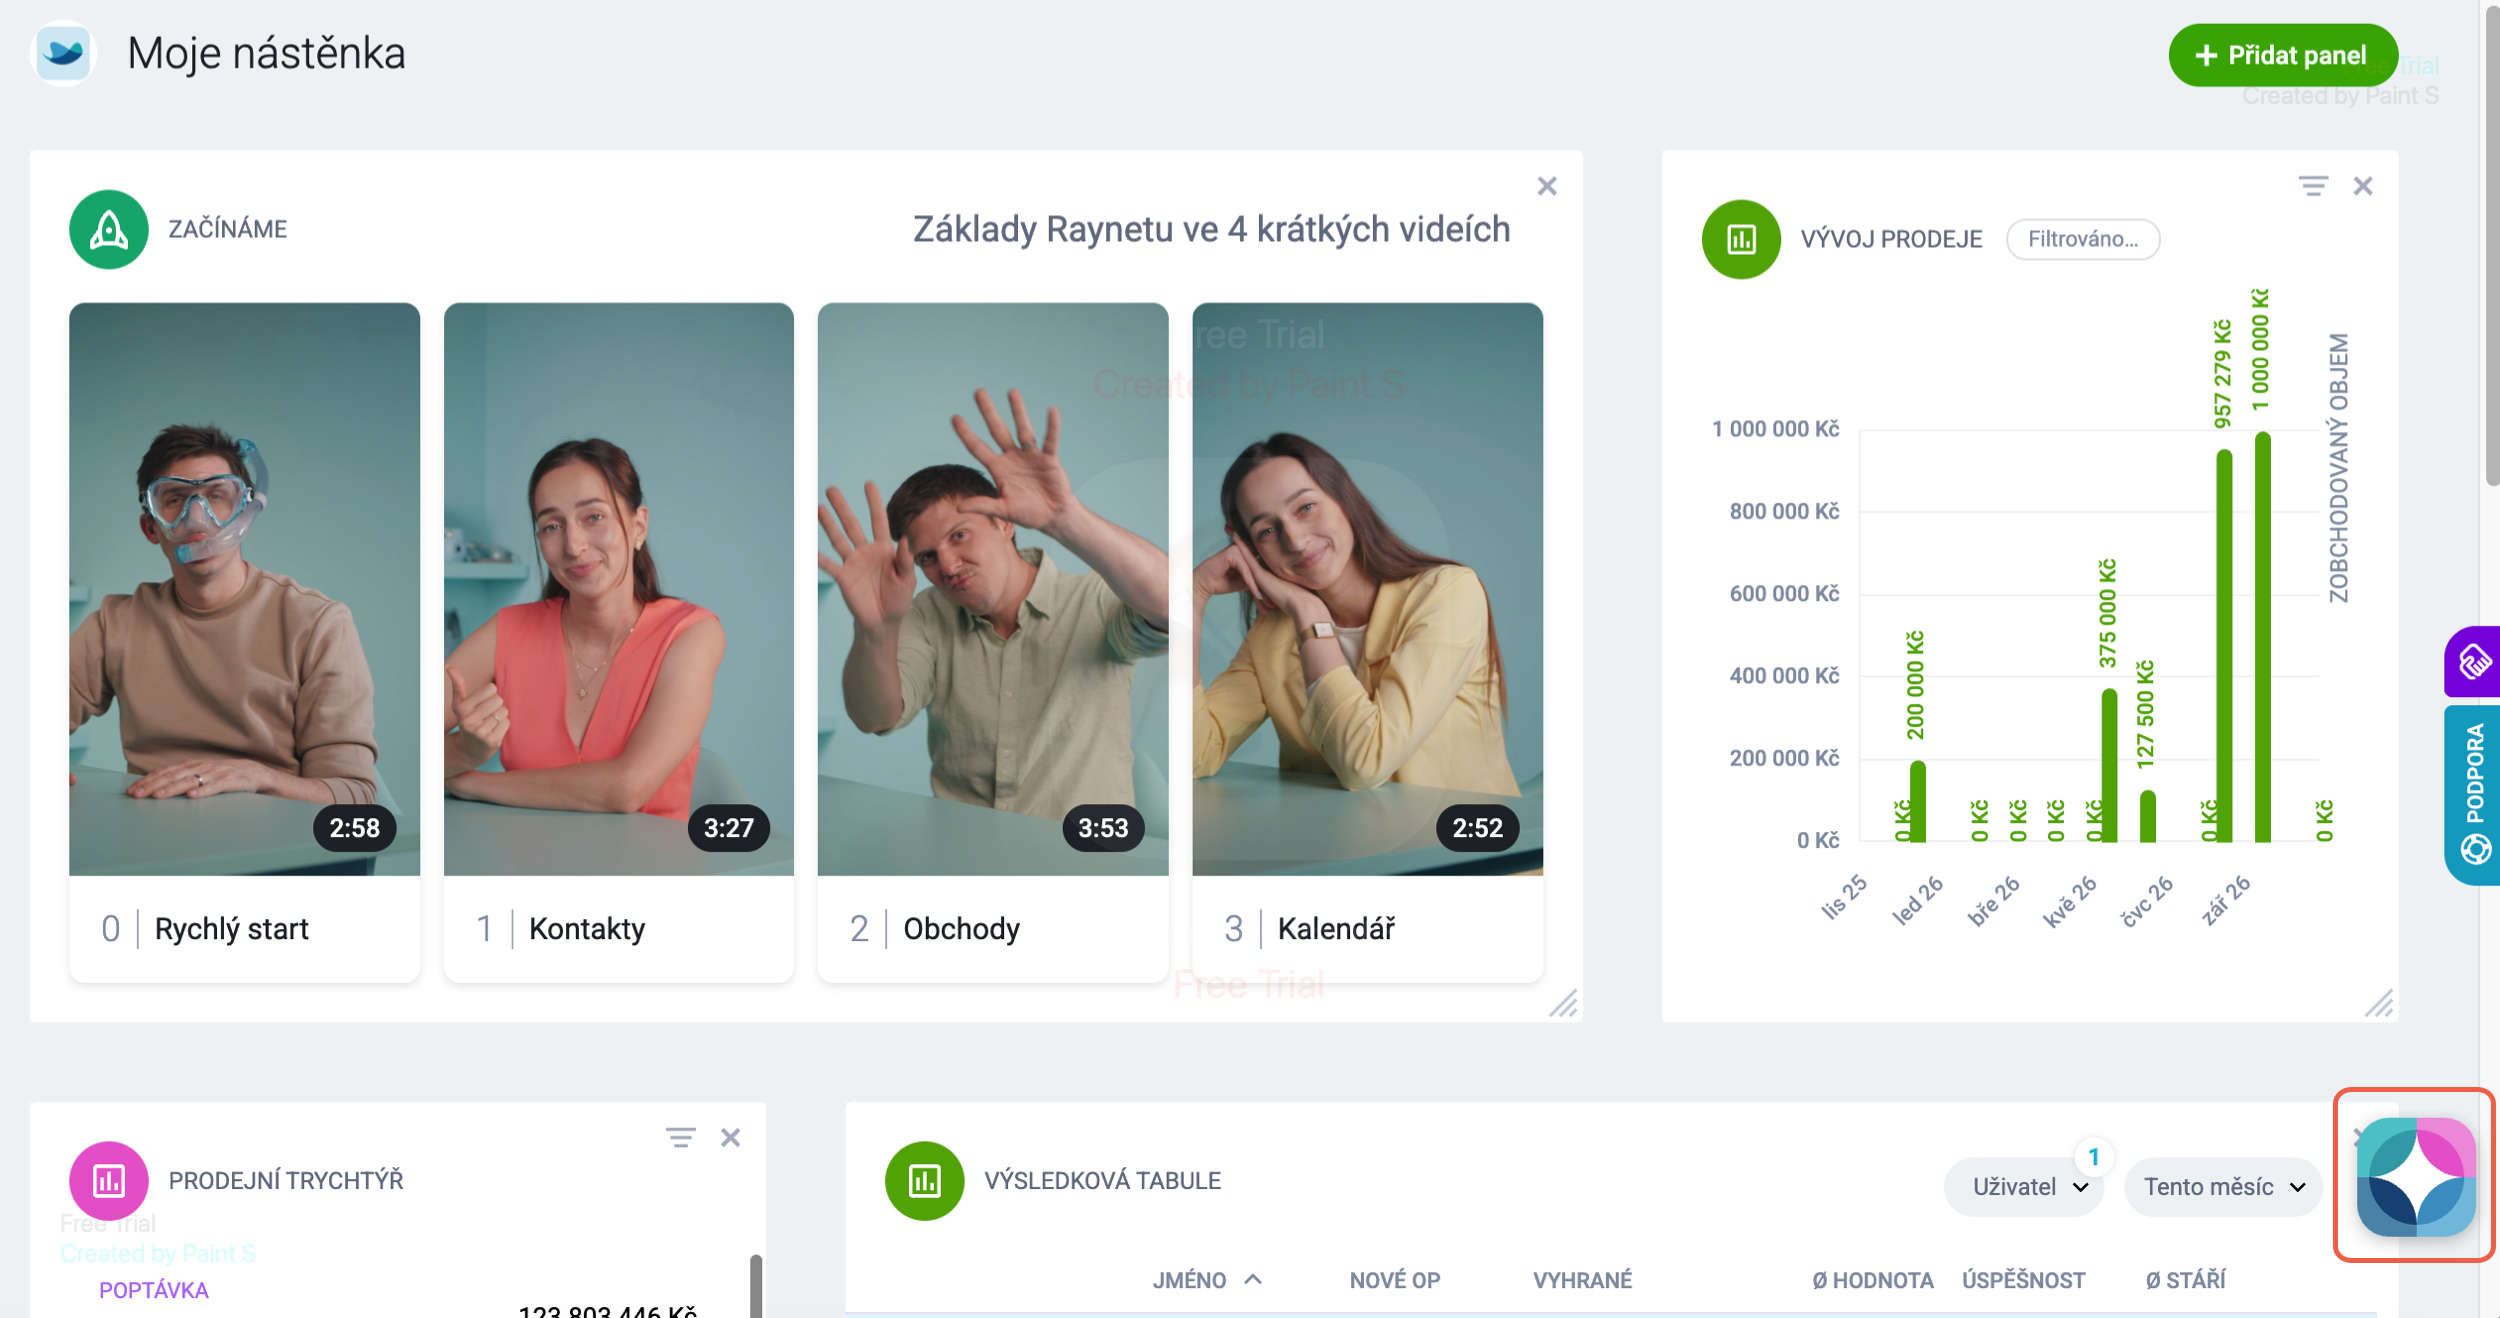Click the Výsledková tabule green chart icon
This screenshot has width=2500, height=1318.
[x=925, y=1181]
